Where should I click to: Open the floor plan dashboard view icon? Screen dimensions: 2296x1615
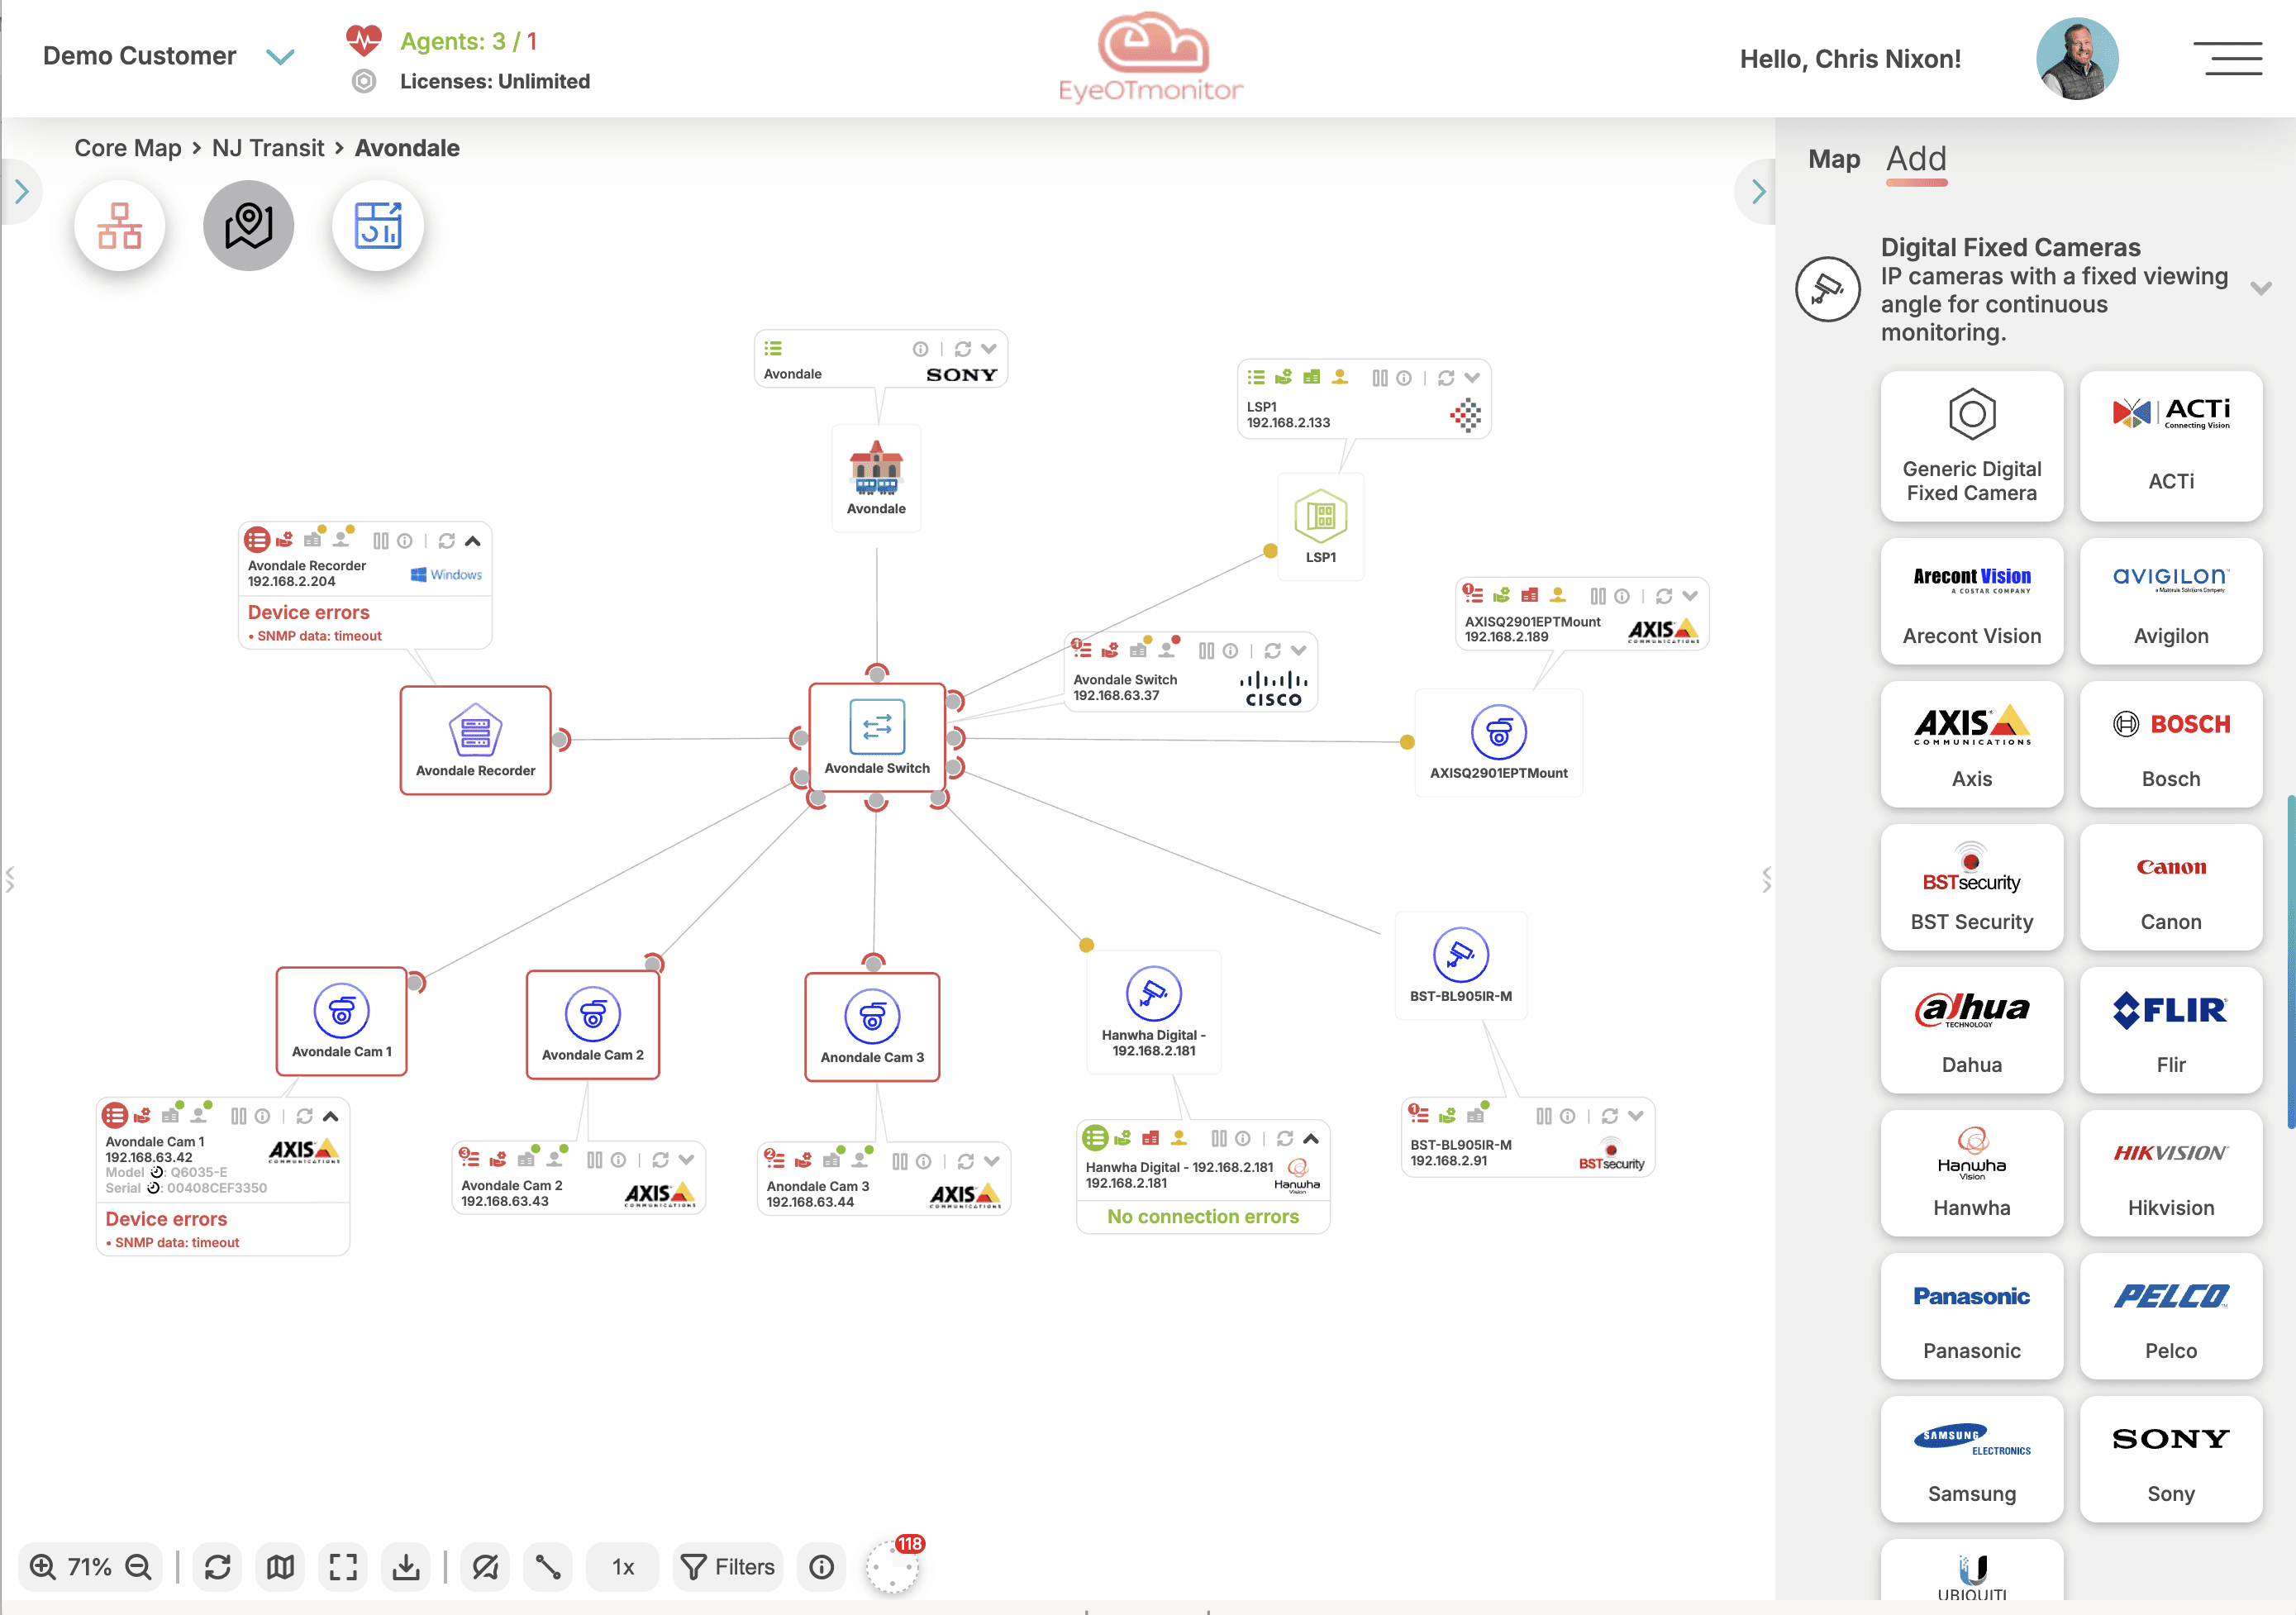point(378,226)
